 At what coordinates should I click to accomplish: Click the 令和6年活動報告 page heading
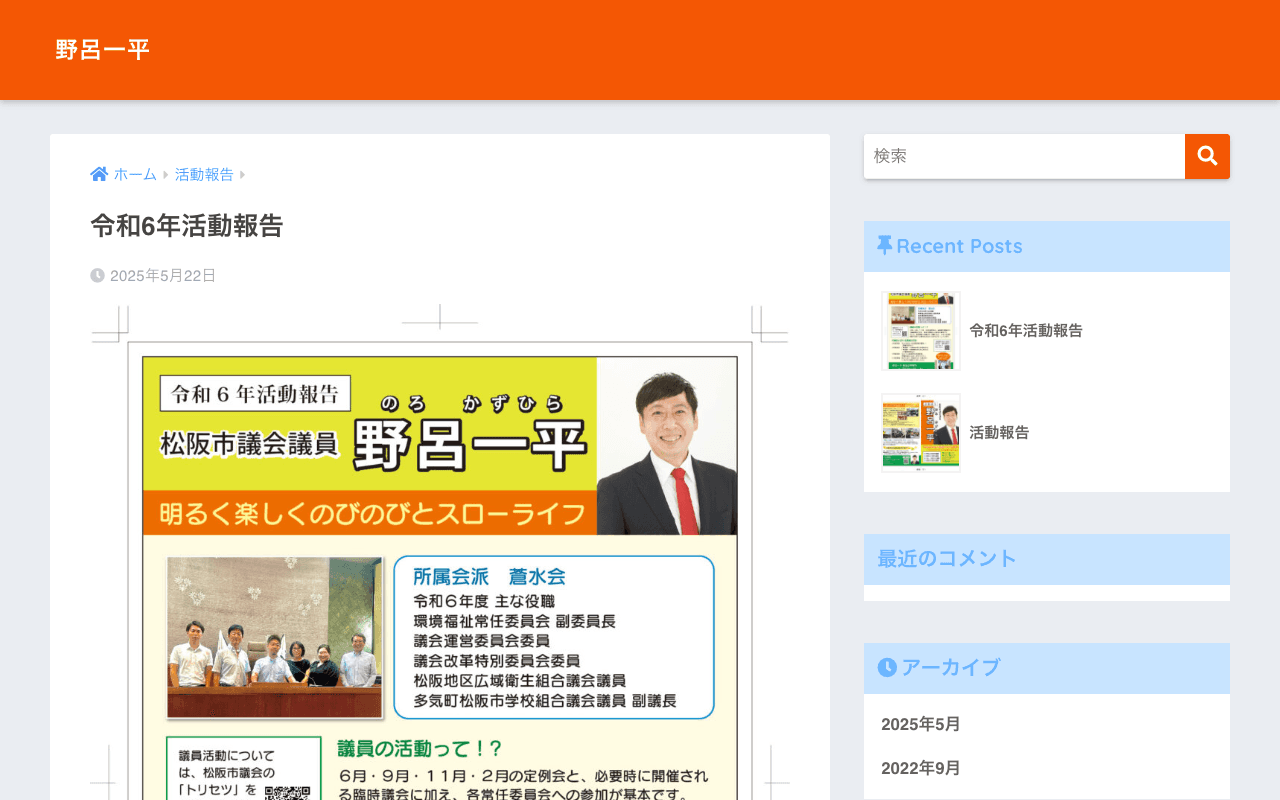click(x=187, y=226)
